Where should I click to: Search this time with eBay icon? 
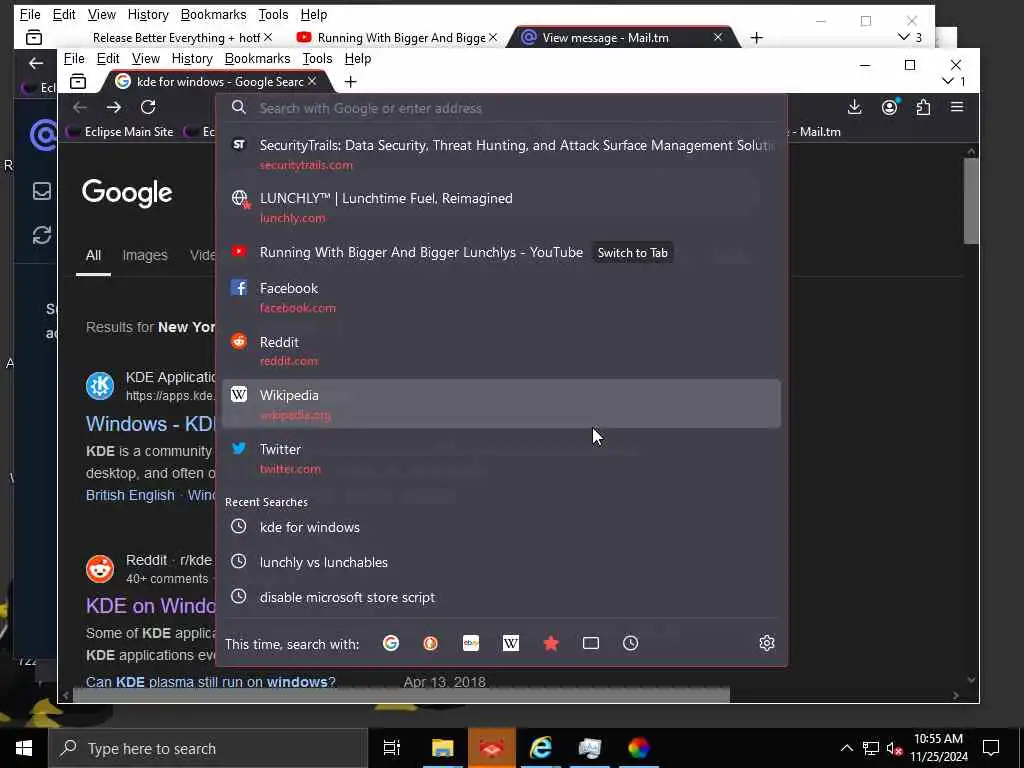click(x=471, y=643)
